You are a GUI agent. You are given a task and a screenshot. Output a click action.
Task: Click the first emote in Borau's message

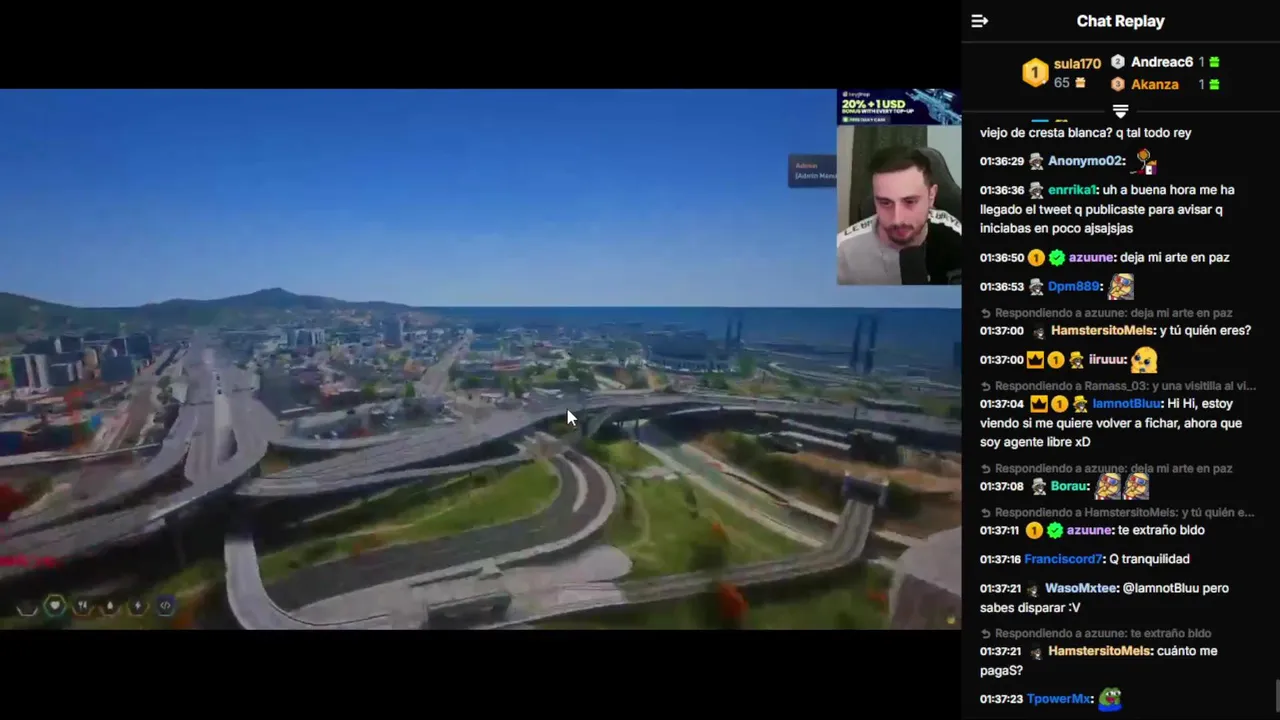tap(1107, 486)
